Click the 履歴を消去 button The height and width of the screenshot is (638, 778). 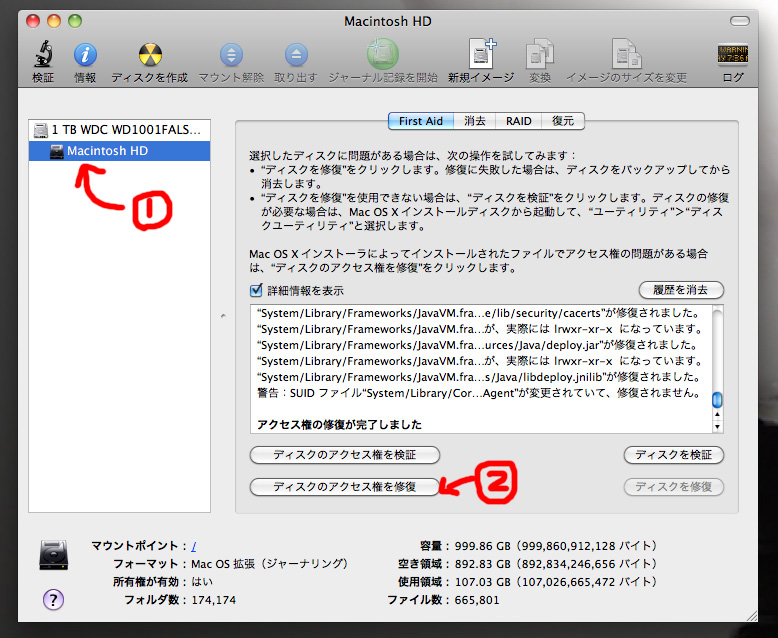[681, 290]
